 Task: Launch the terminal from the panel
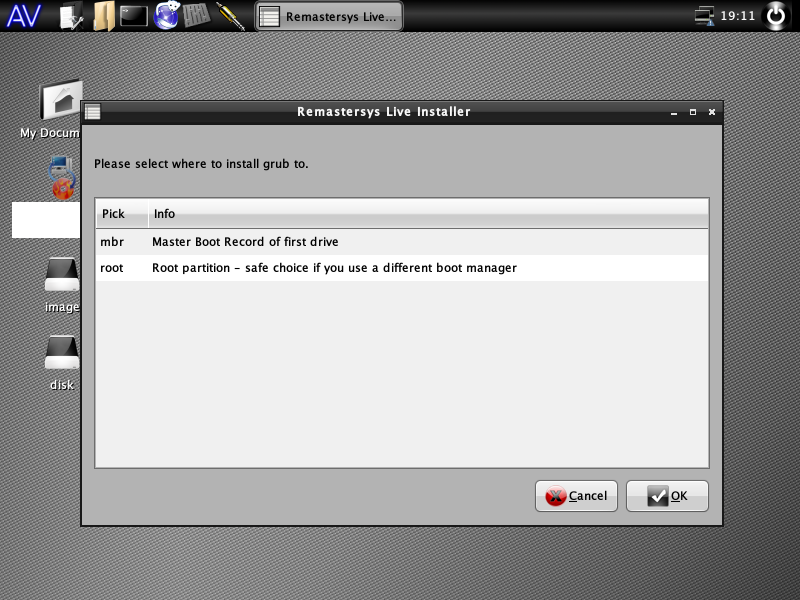134,16
